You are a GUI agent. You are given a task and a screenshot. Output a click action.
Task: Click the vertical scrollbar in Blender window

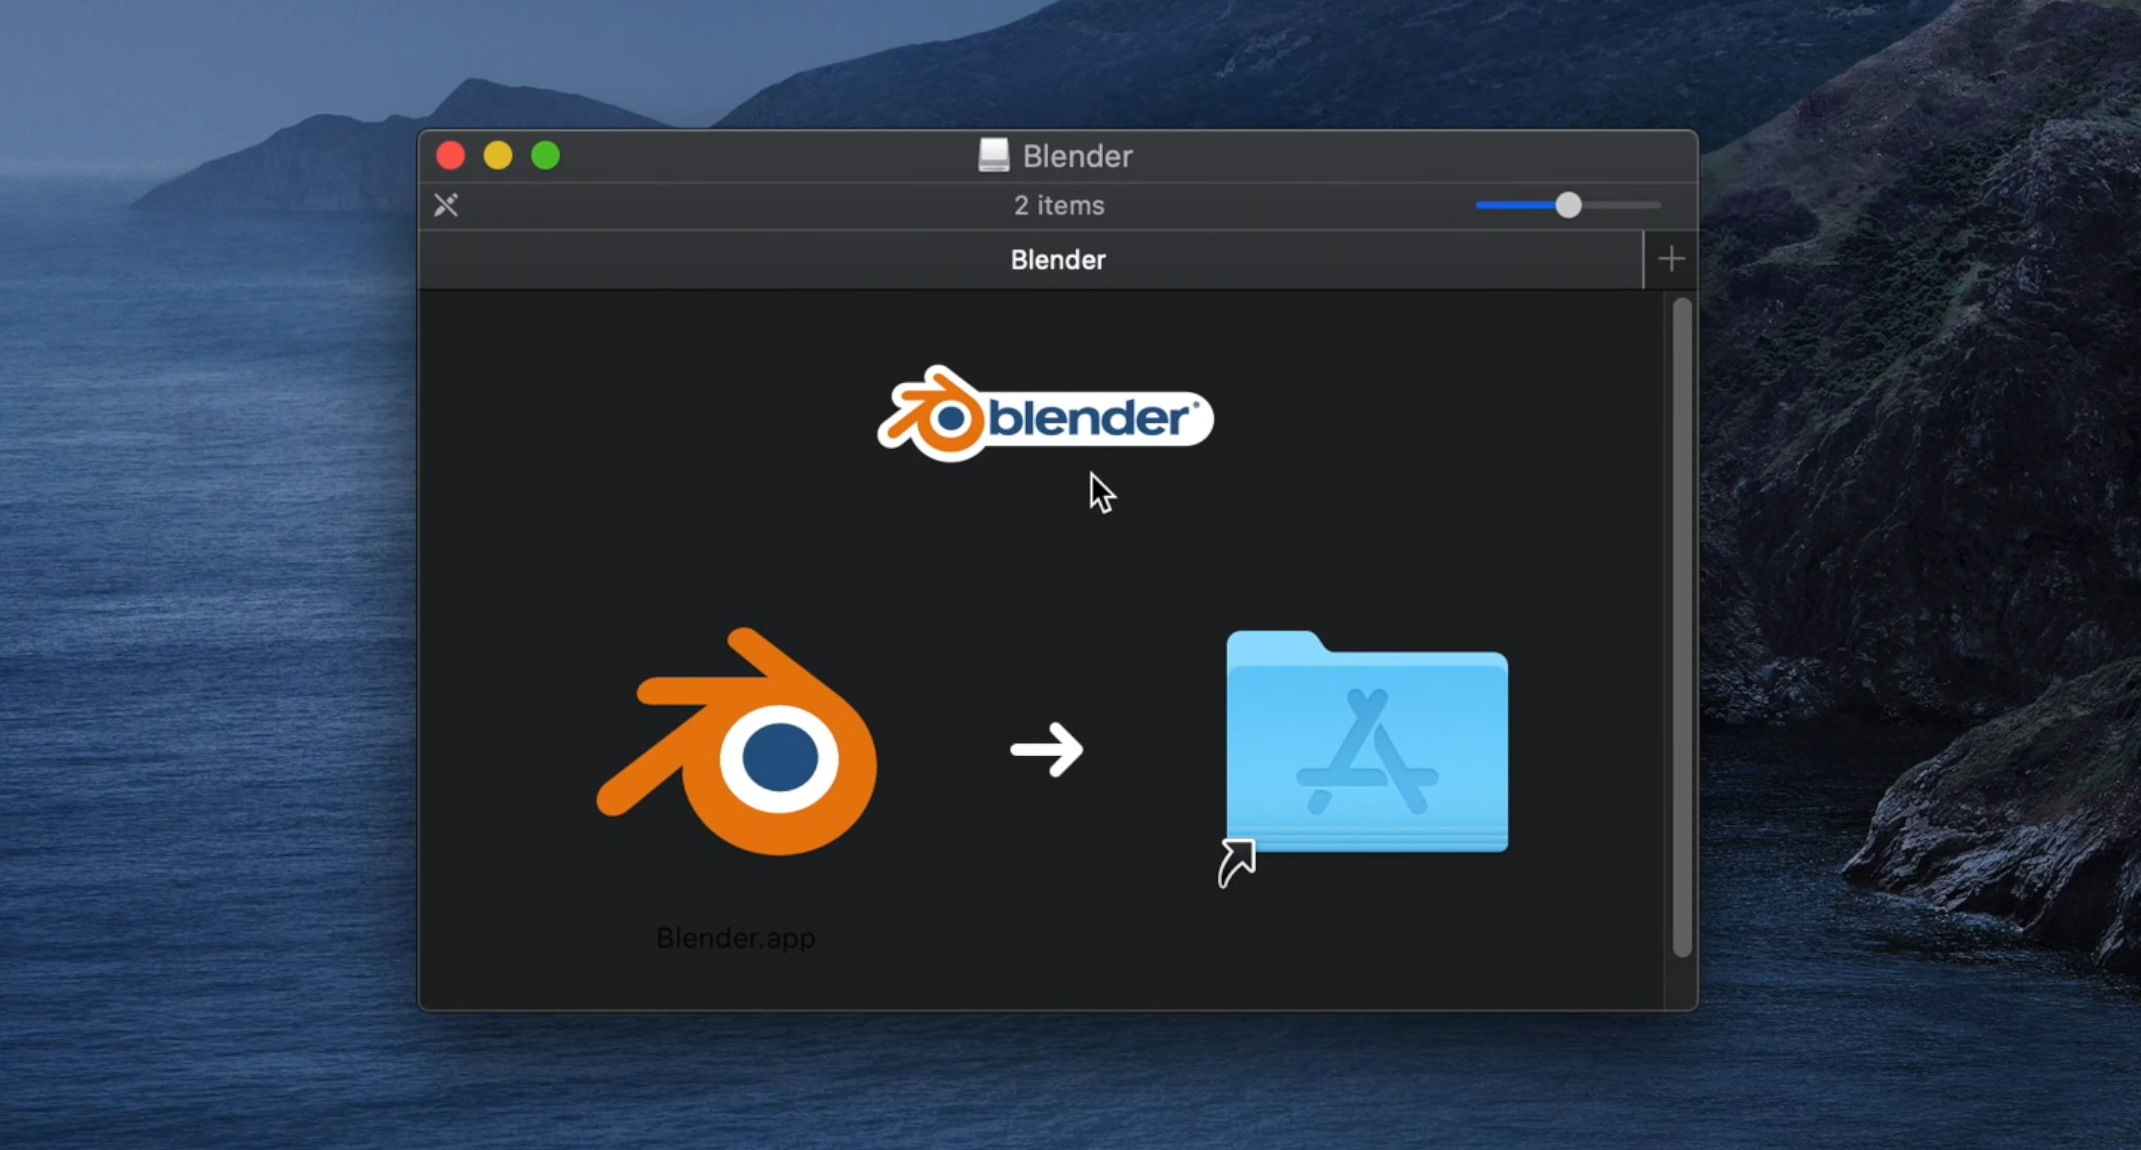[1681, 627]
